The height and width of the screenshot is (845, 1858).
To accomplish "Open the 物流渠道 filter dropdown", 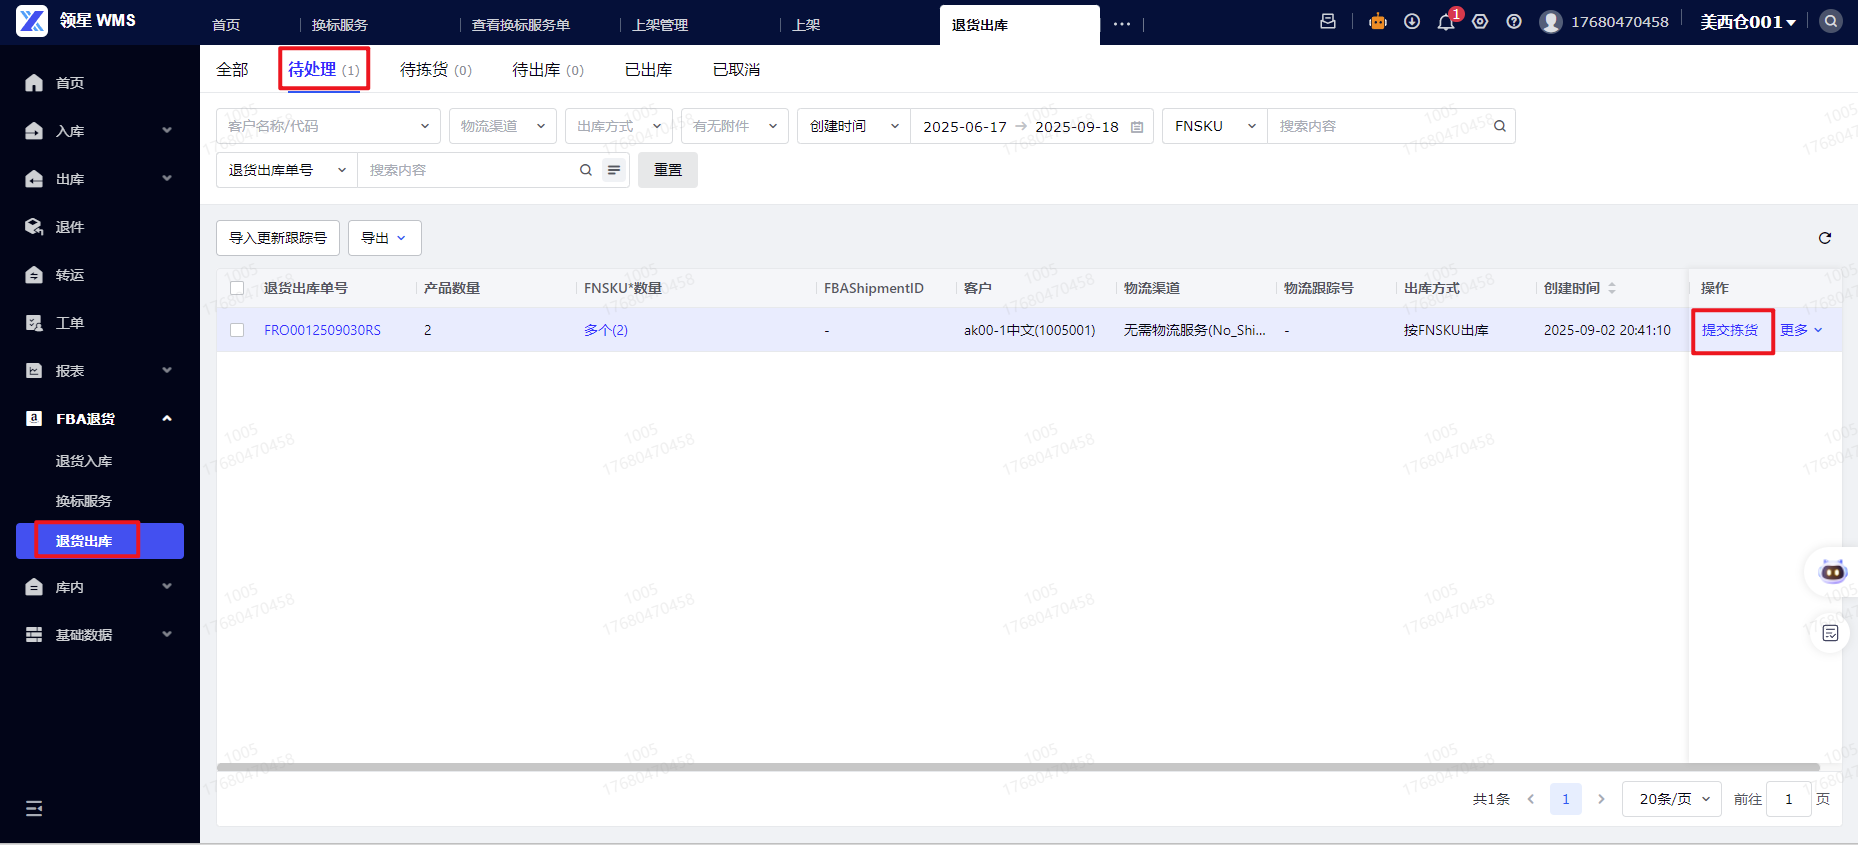I will pyautogui.click(x=503, y=126).
